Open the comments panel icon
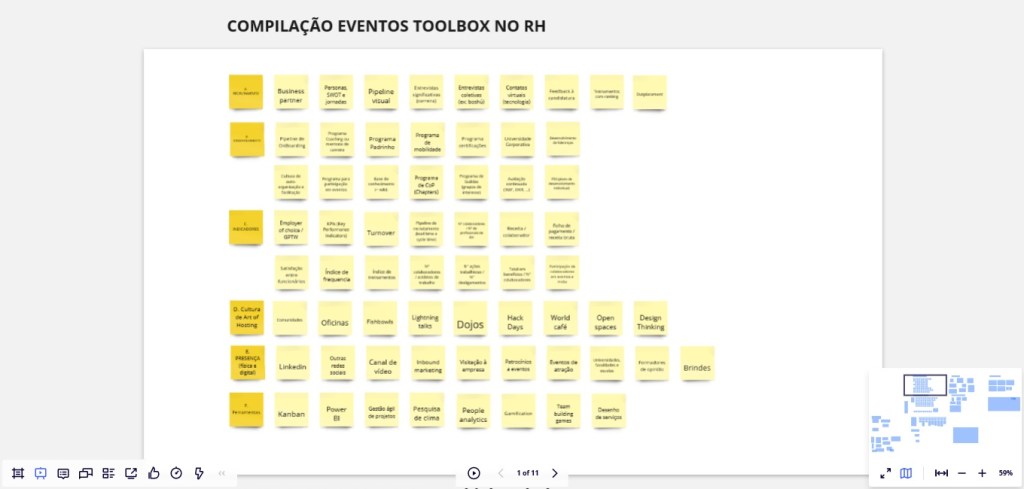 point(63,473)
